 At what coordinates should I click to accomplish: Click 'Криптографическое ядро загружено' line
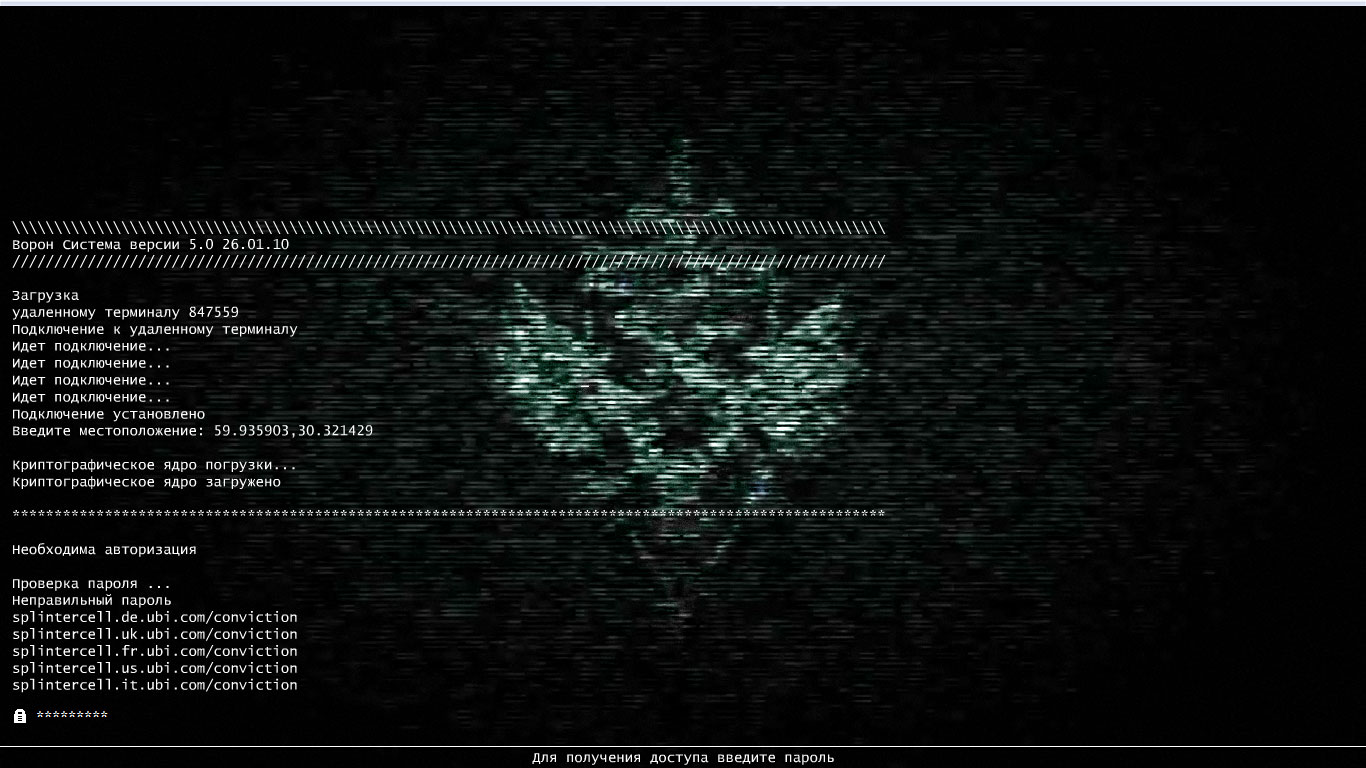click(147, 482)
